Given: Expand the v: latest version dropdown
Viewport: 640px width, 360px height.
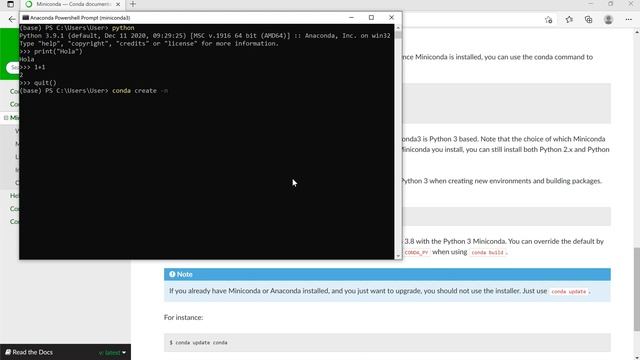Looking at the screenshot, I should [x=112, y=352].
